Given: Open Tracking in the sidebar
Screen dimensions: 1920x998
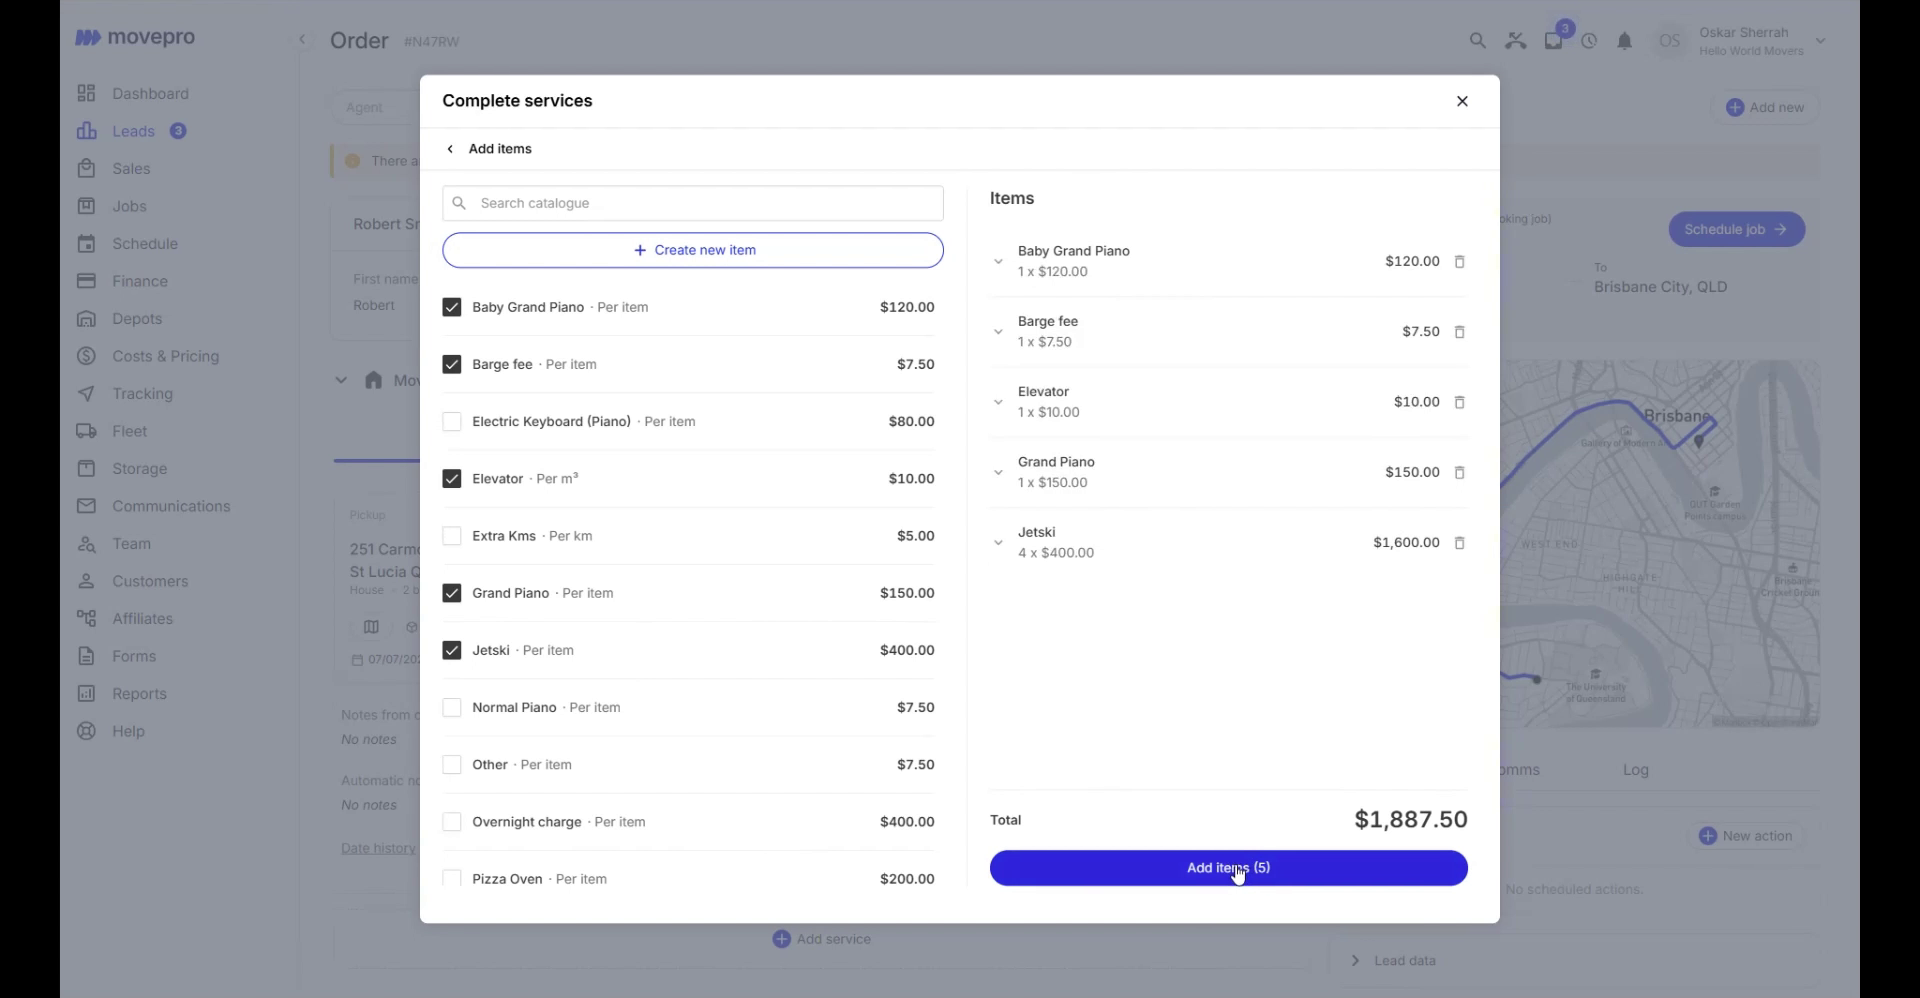Looking at the screenshot, I should click(x=142, y=394).
